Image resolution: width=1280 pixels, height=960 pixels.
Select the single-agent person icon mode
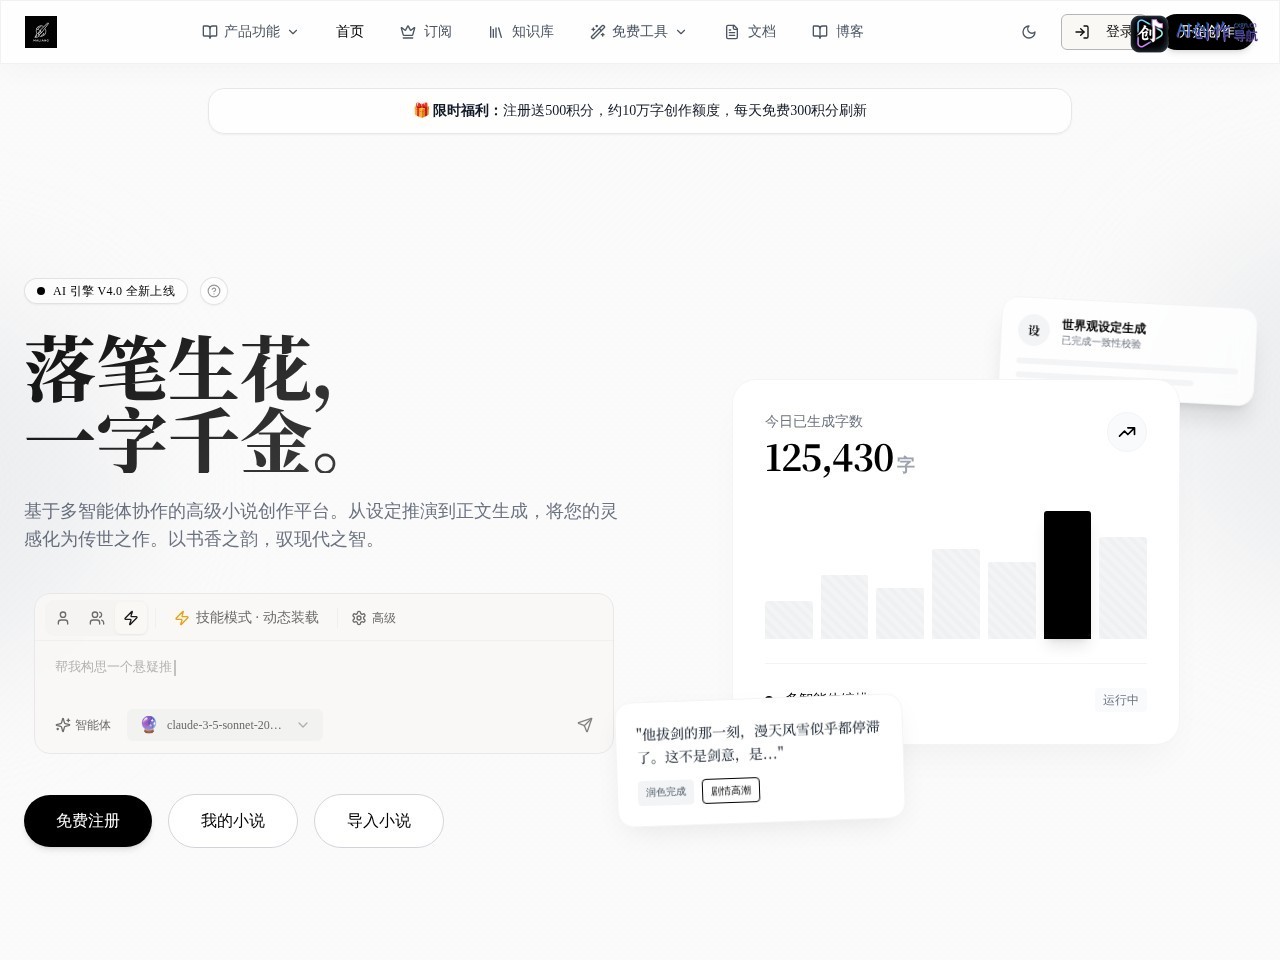[63, 618]
